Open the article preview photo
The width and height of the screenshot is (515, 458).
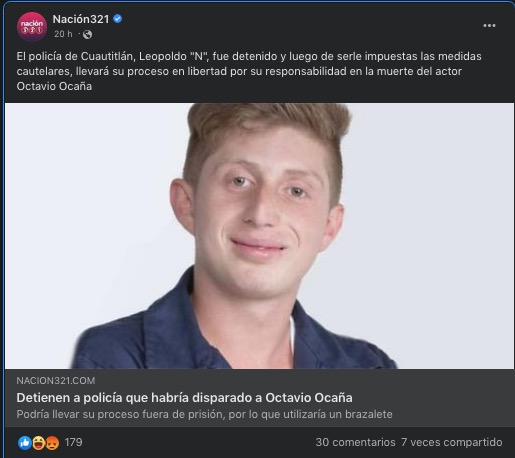tap(259, 236)
